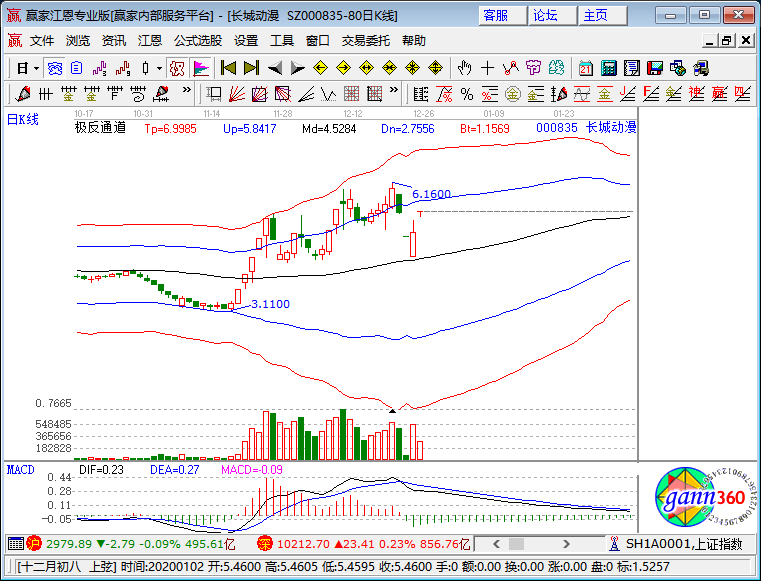
Task: Click the red 深 market badge
Action: coord(265,544)
